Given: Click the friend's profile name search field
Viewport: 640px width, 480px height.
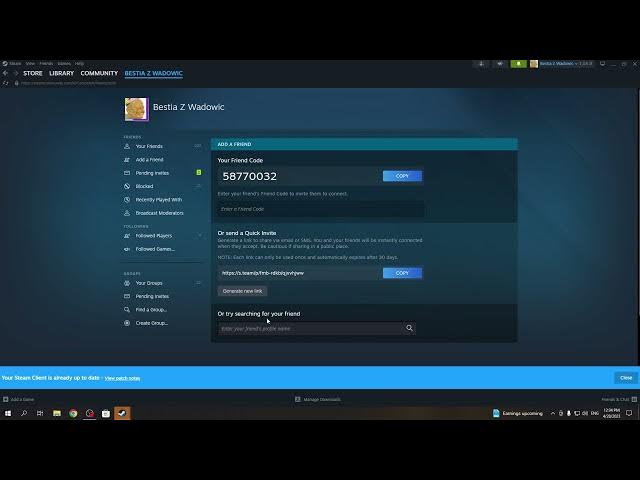Looking at the screenshot, I should (310, 329).
